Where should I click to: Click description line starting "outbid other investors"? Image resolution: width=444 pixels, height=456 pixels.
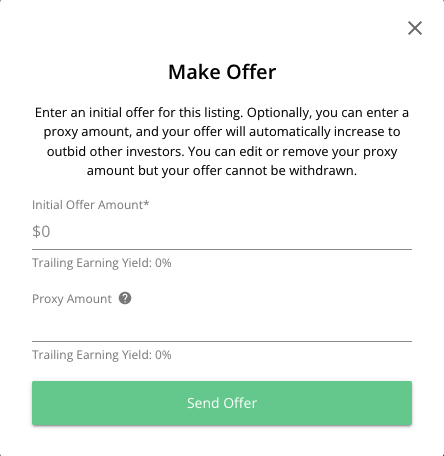tap(222, 152)
